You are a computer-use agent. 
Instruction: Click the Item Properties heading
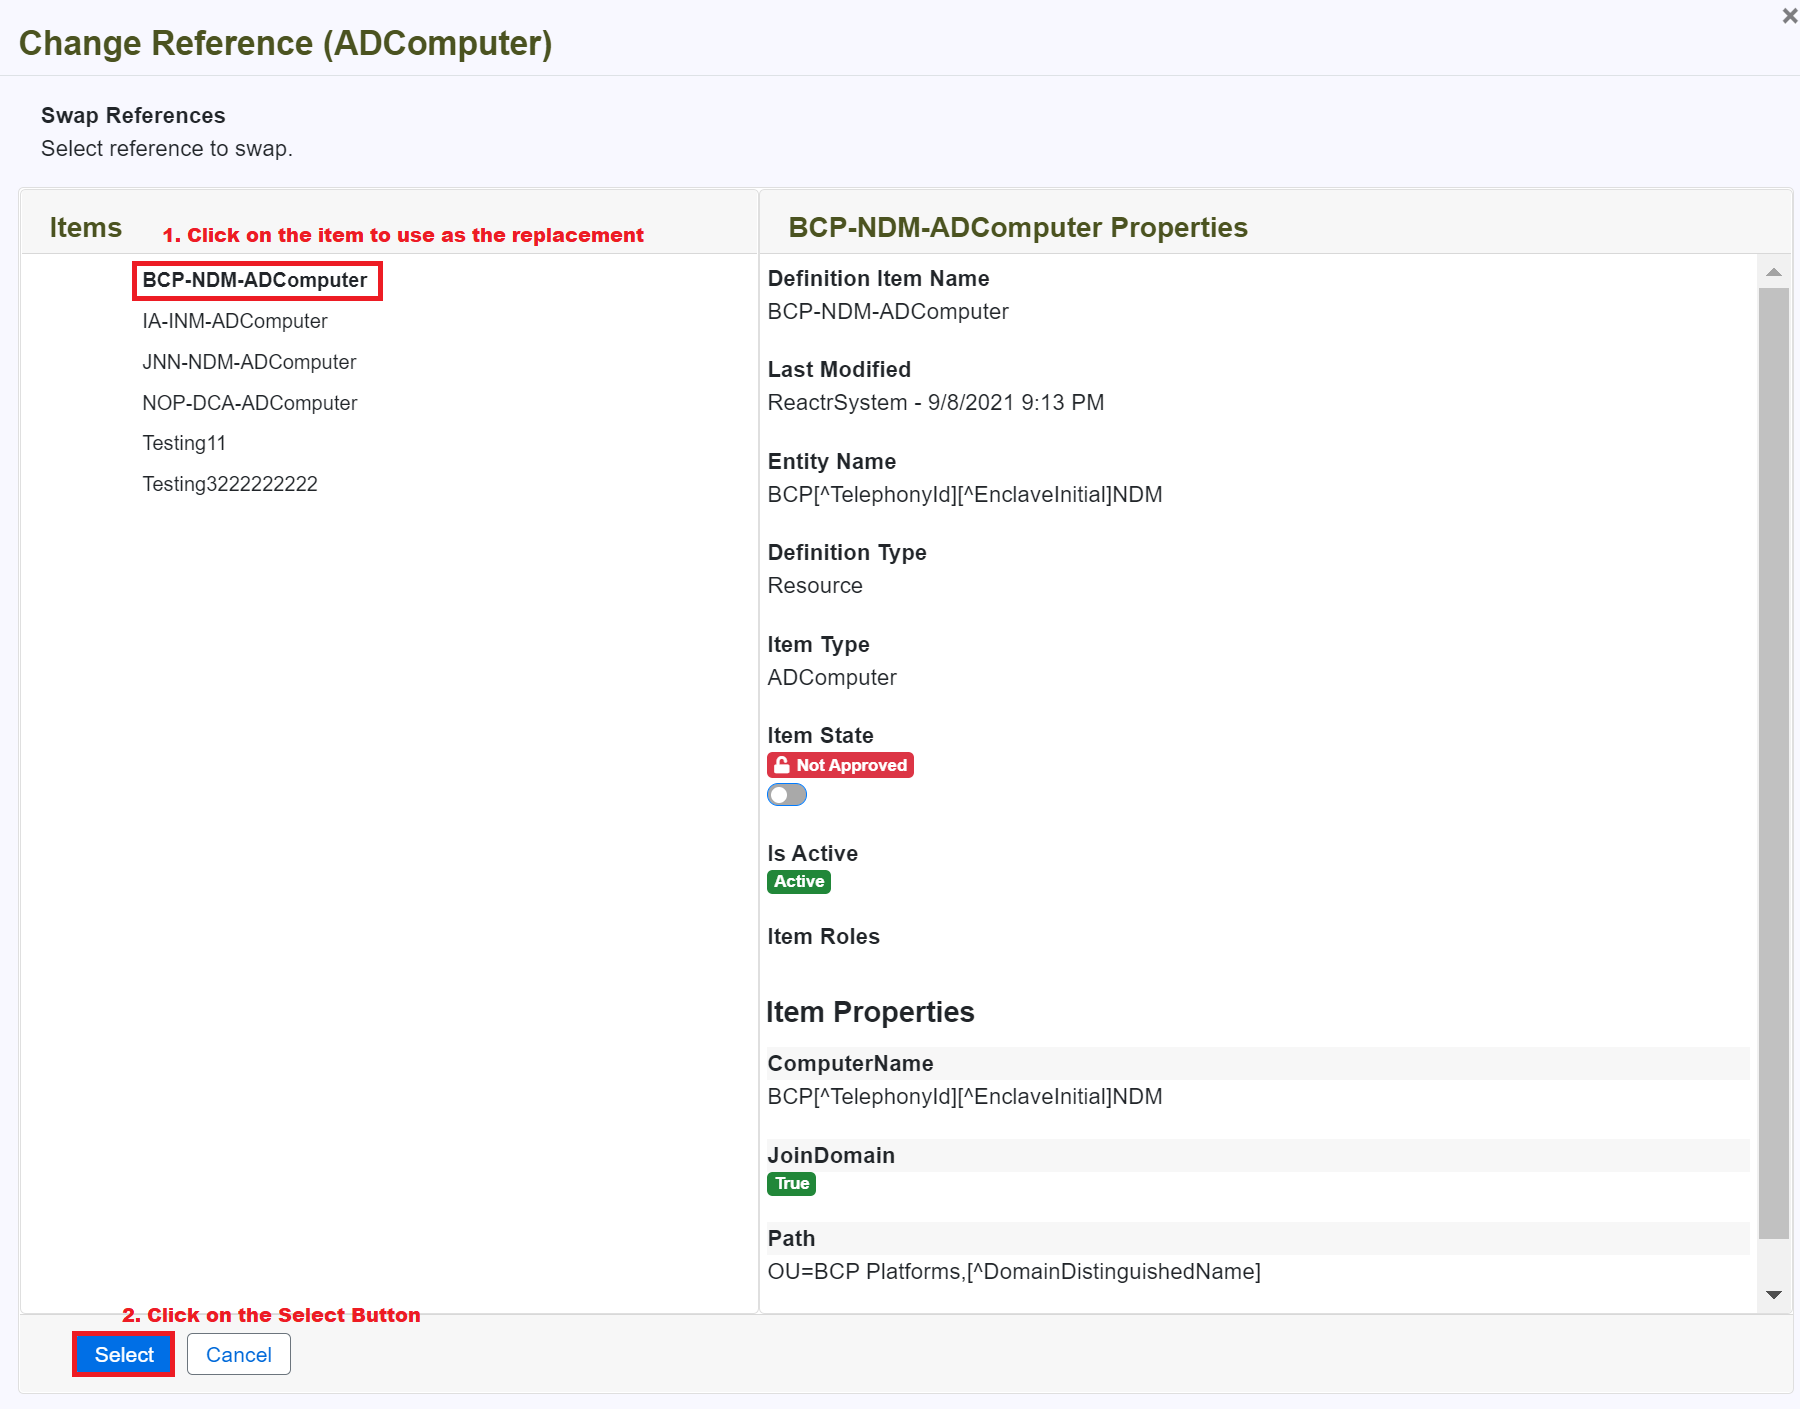click(x=870, y=1012)
